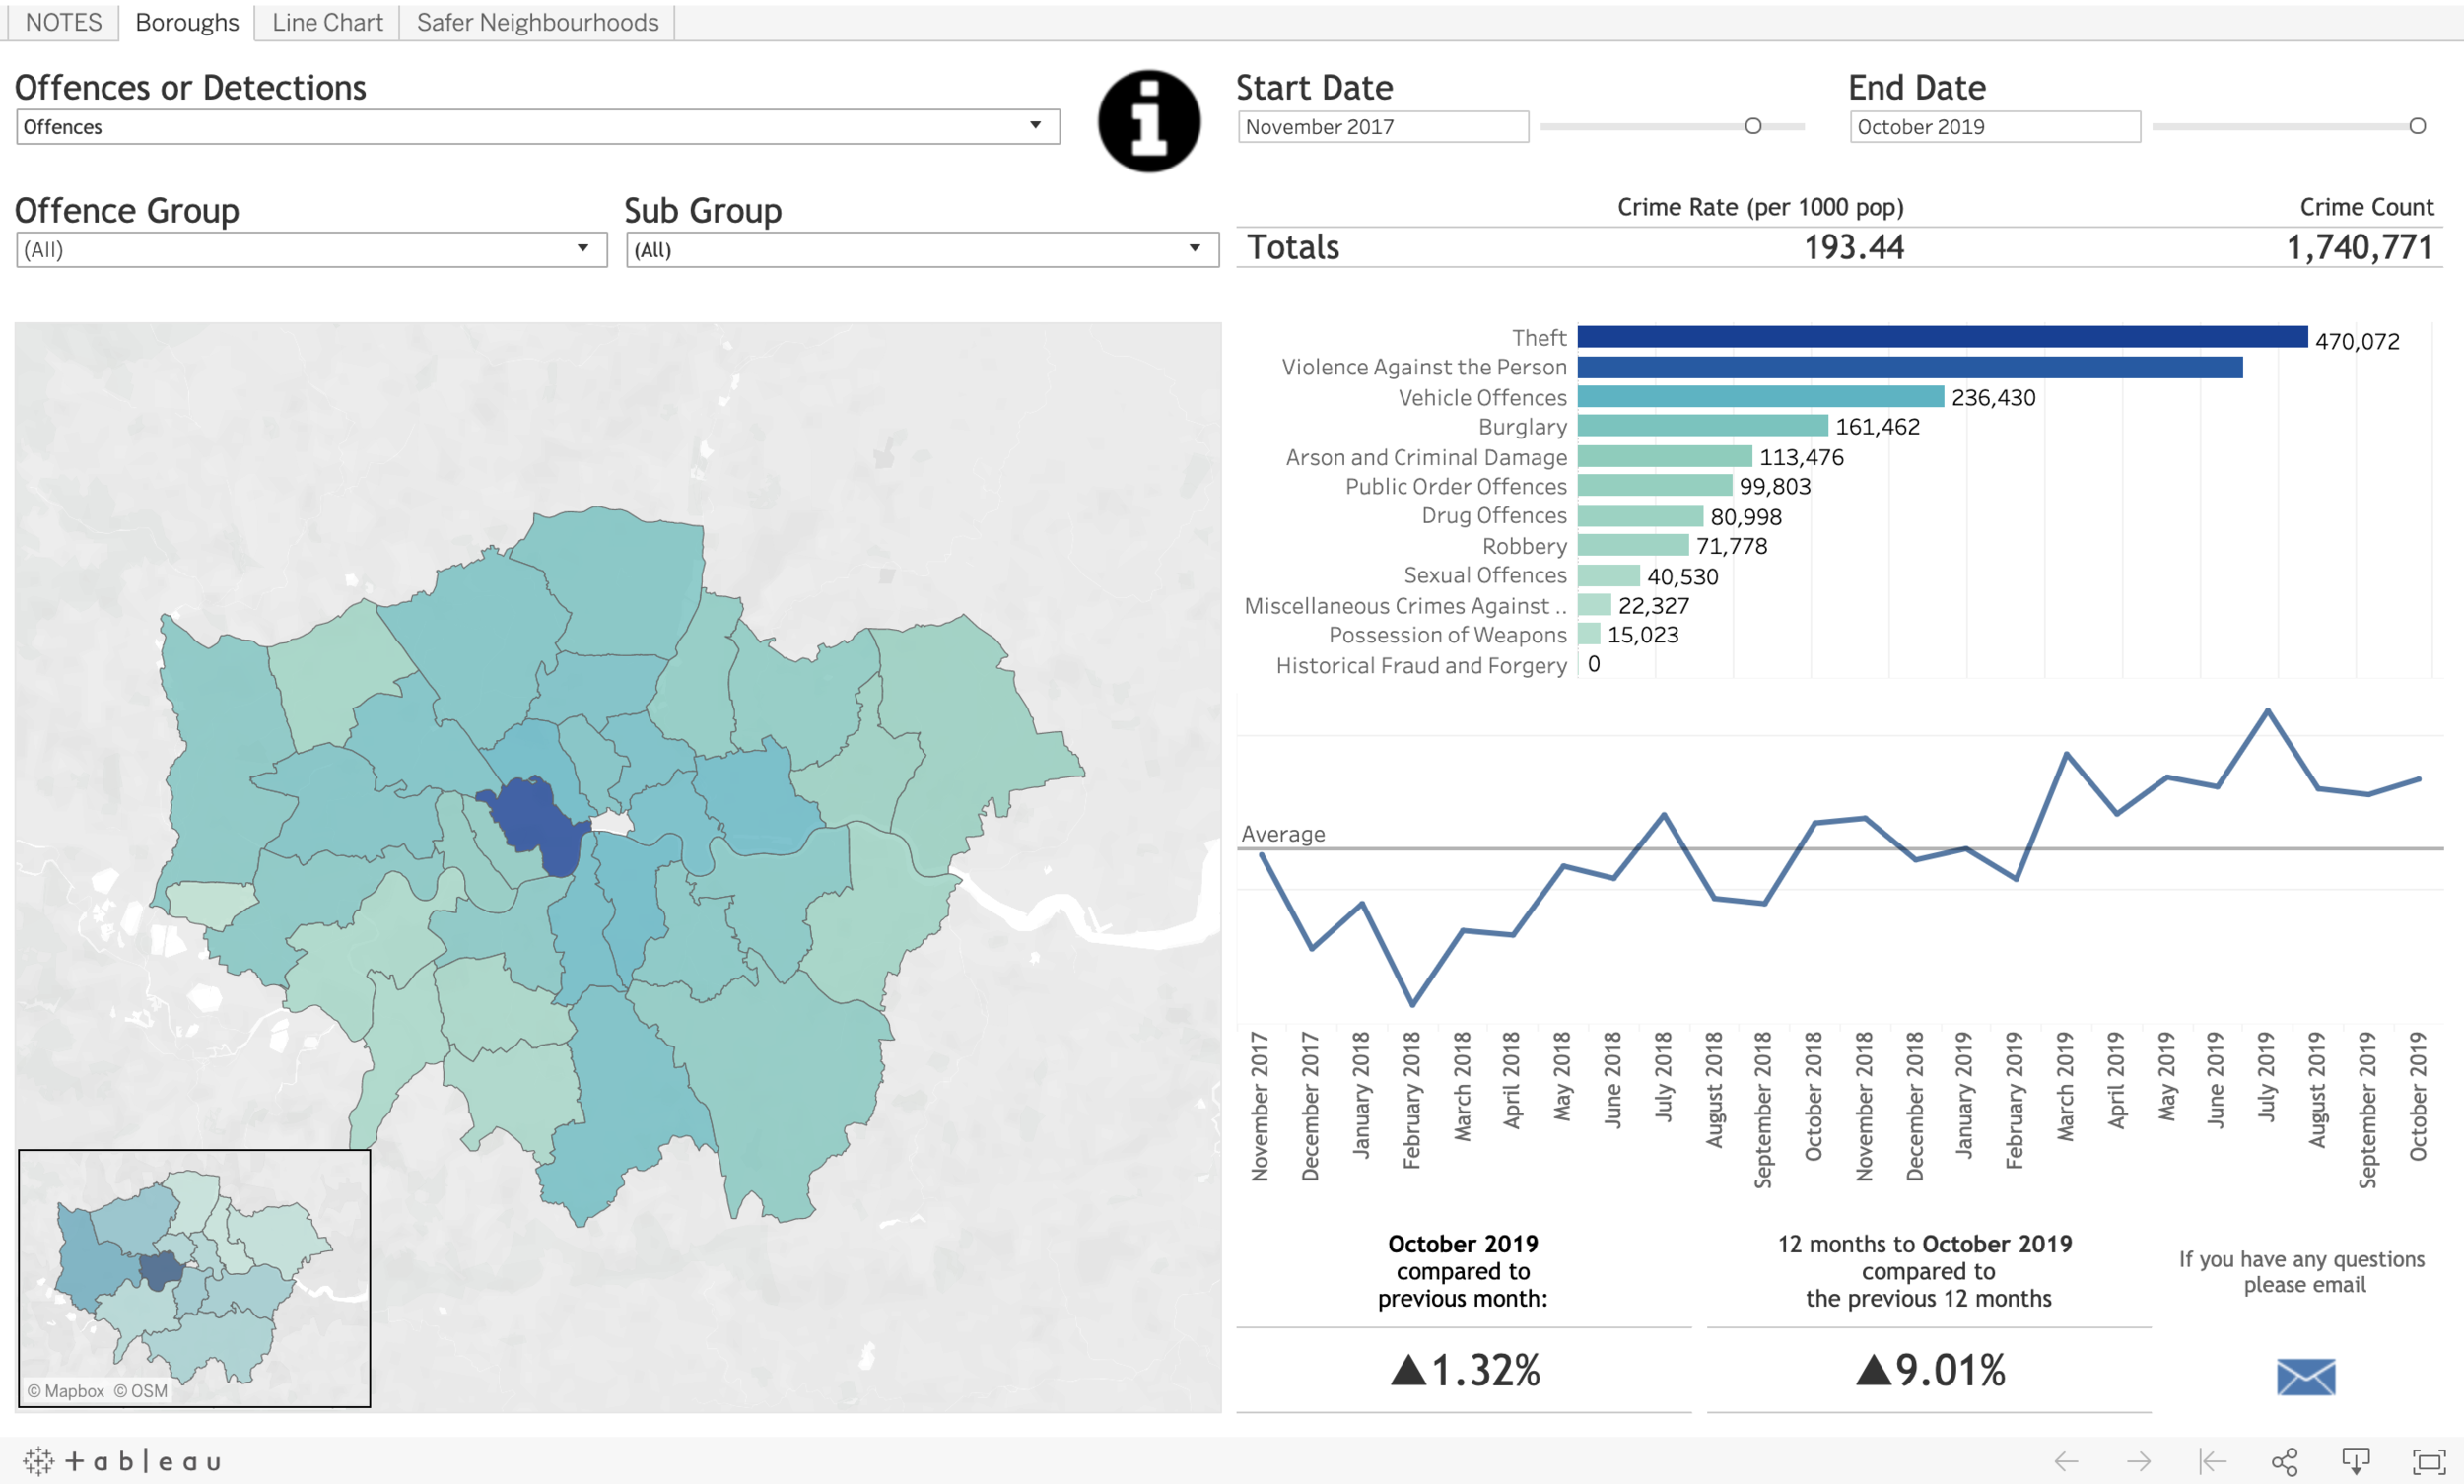Click the revert-to-start icon
This screenshot has width=2464, height=1484.
(x=2212, y=1461)
